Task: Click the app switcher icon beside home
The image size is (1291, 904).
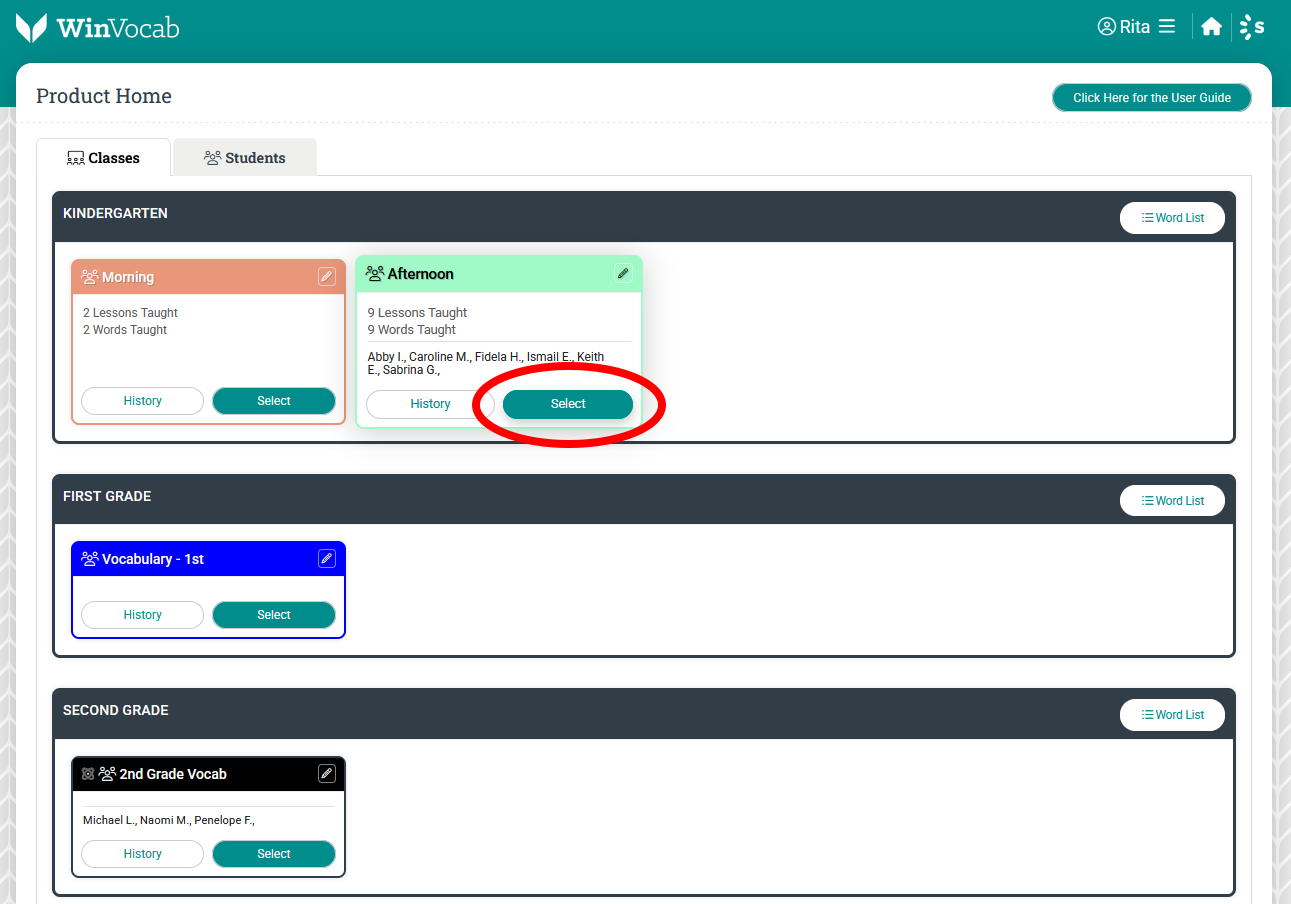Action: tap(1251, 27)
